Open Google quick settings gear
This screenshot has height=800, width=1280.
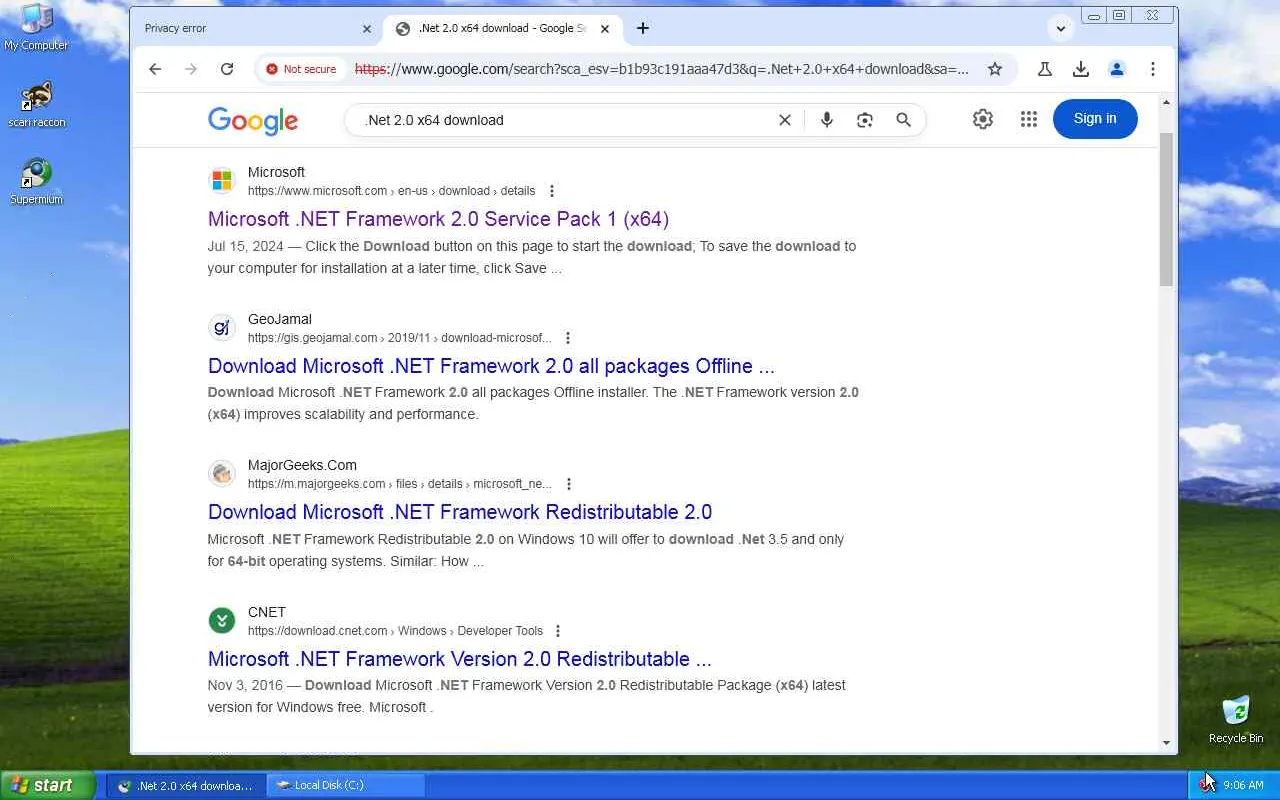pos(983,119)
